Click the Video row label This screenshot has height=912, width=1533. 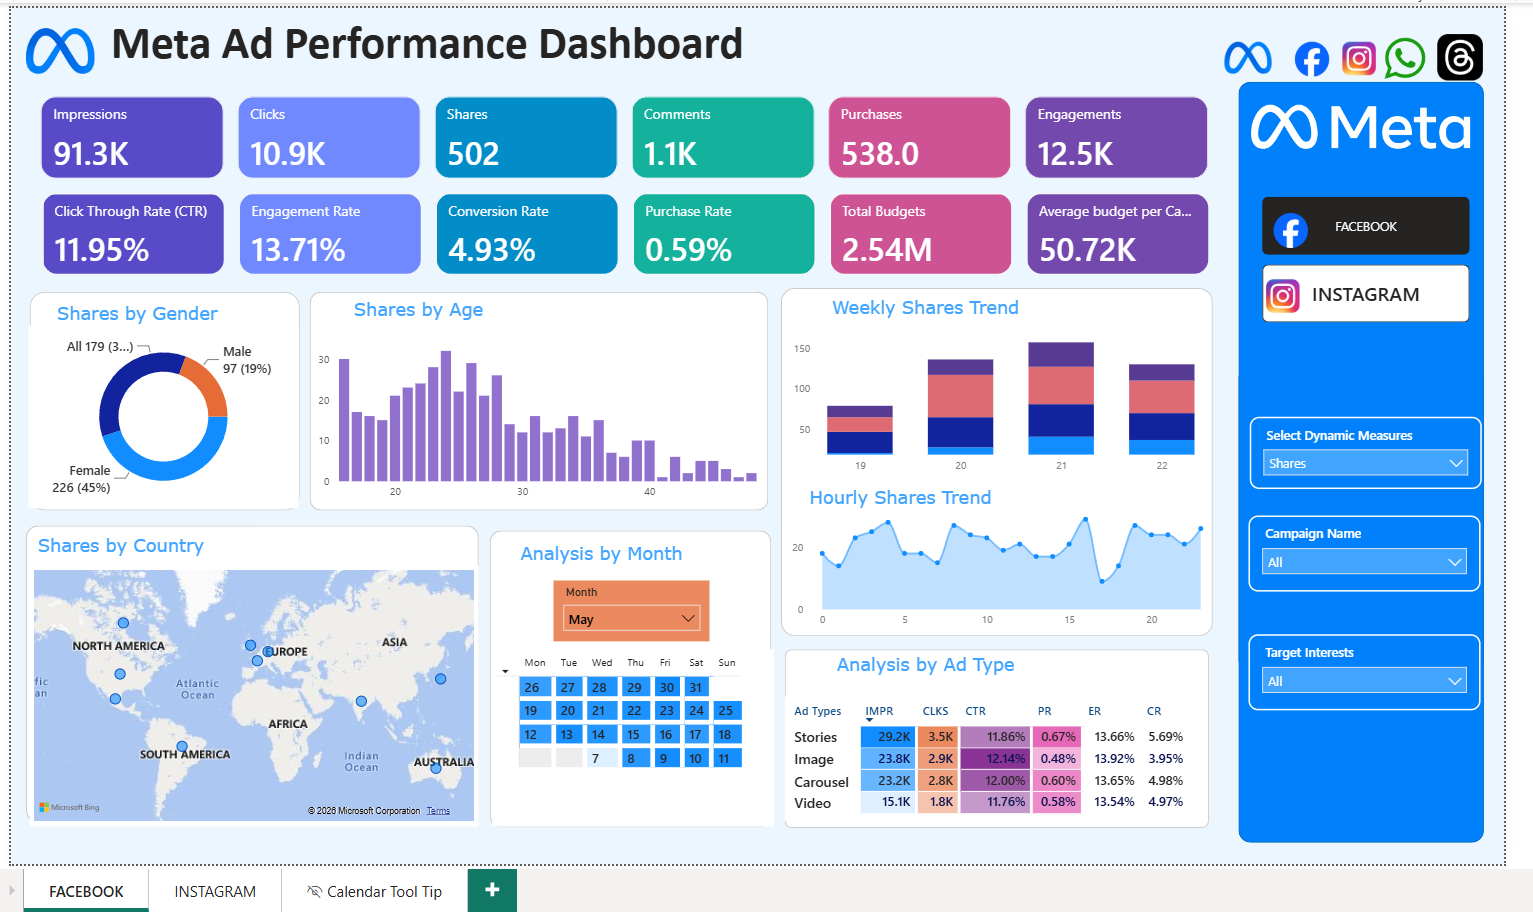(812, 803)
